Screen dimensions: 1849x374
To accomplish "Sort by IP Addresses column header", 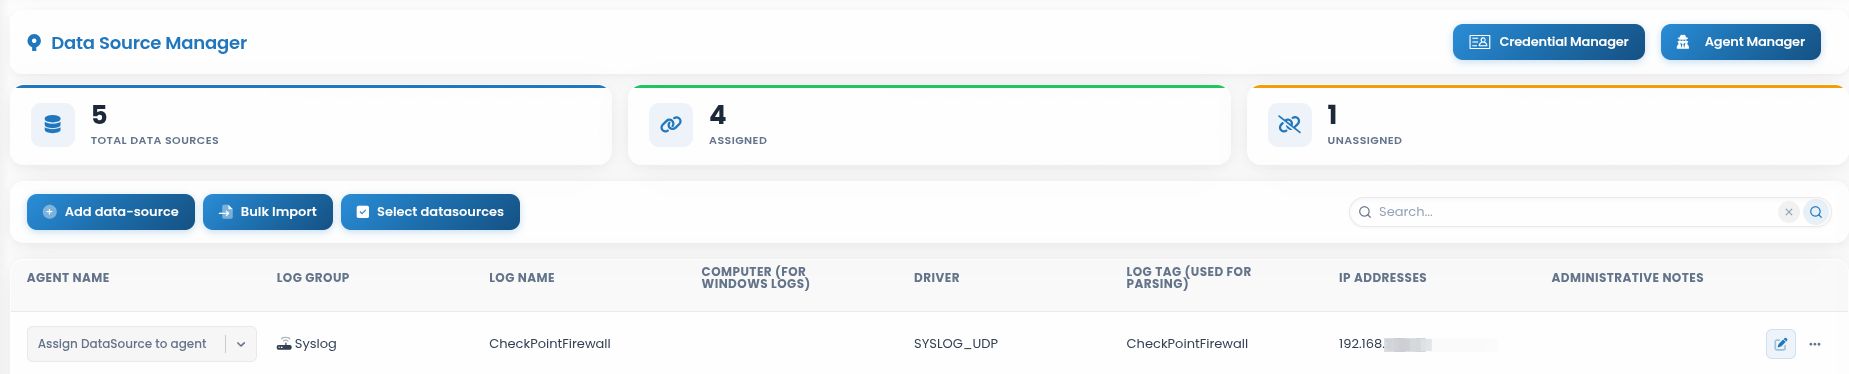I will coord(1383,278).
